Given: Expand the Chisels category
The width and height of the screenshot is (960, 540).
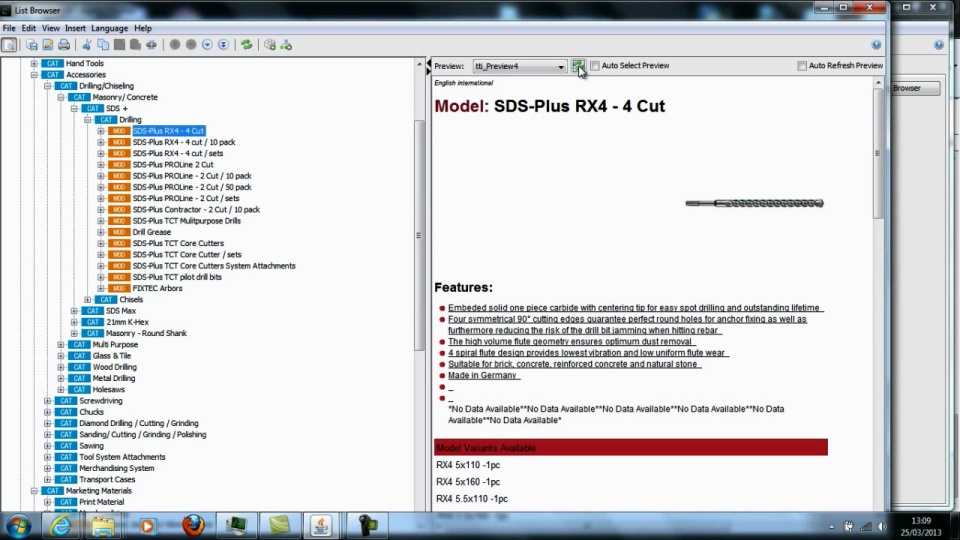Looking at the screenshot, I should click(88, 299).
